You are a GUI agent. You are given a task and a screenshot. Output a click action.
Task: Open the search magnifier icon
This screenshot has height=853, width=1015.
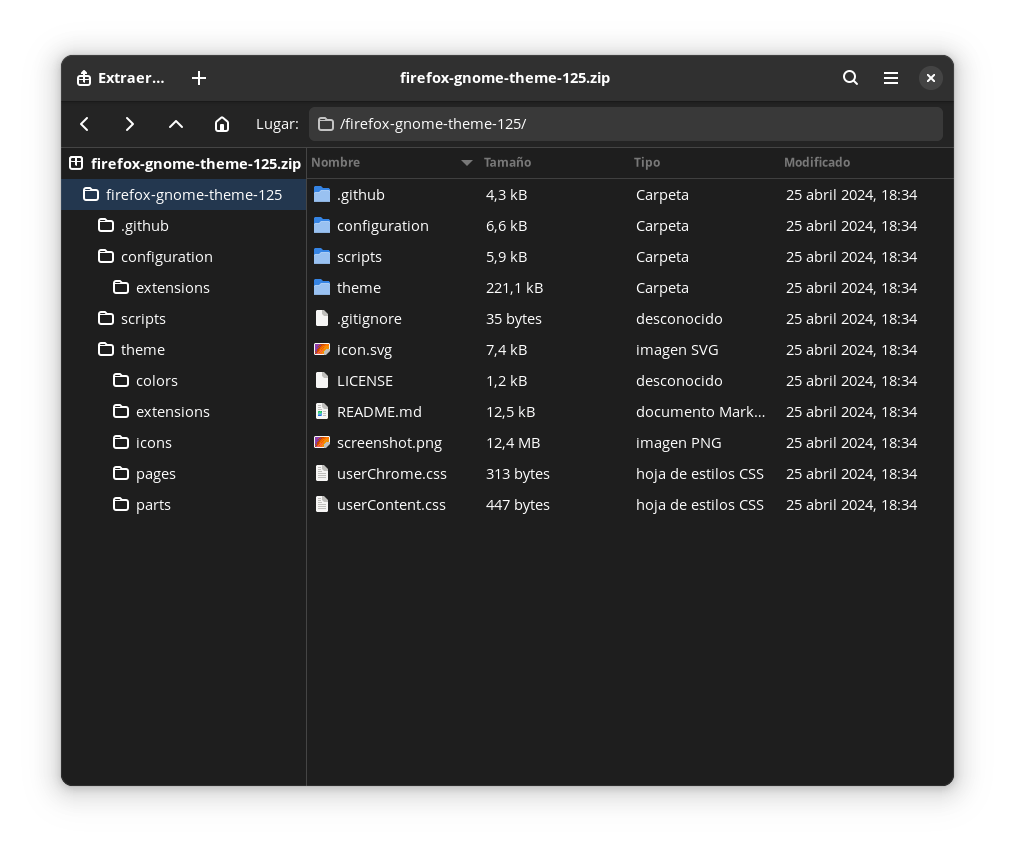(x=851, y=78)
